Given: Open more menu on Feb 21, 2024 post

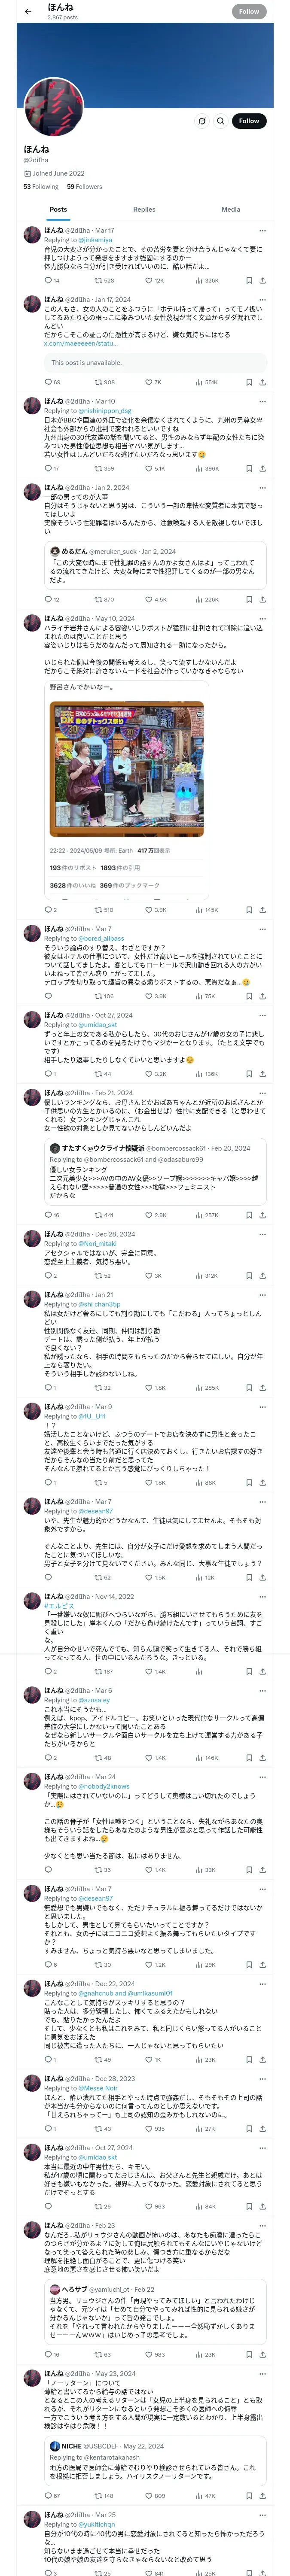Looking at the screenshot, I should click(263, 1093).
